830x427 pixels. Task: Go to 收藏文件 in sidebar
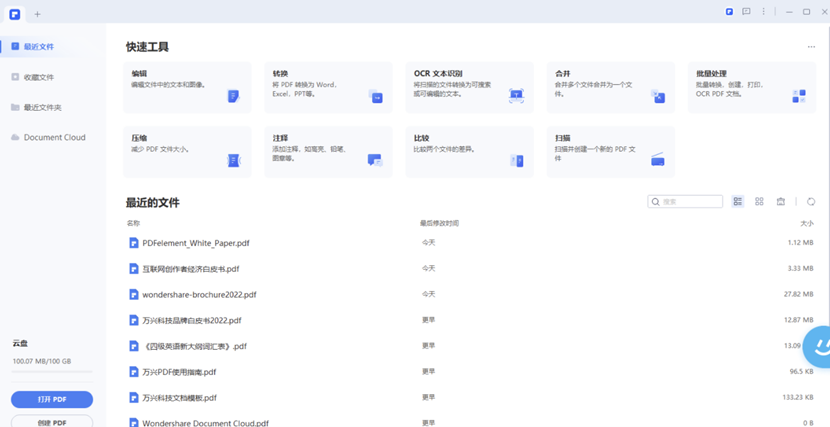click(x=38, y=77)
